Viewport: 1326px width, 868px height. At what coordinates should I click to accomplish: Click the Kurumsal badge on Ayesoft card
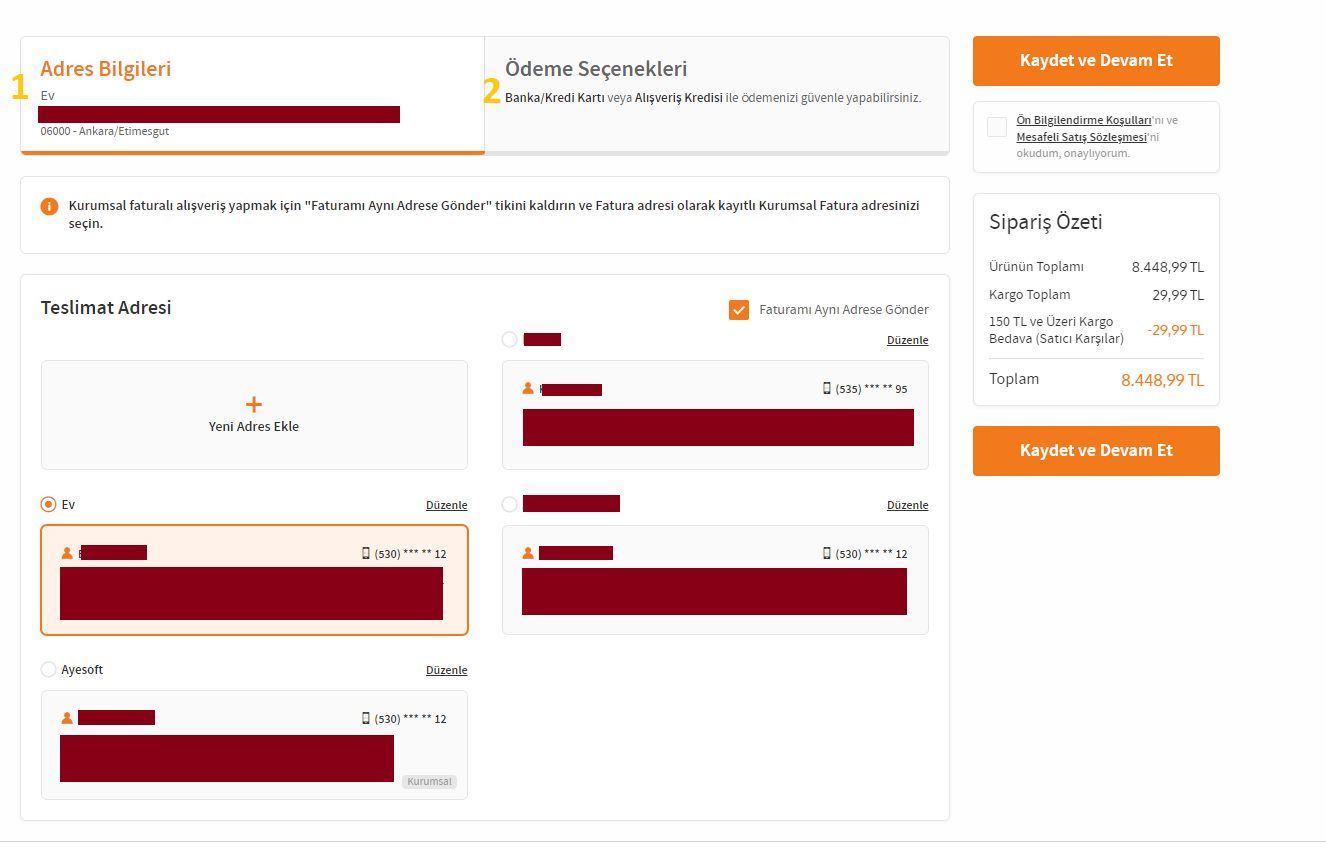coord(429,782)
